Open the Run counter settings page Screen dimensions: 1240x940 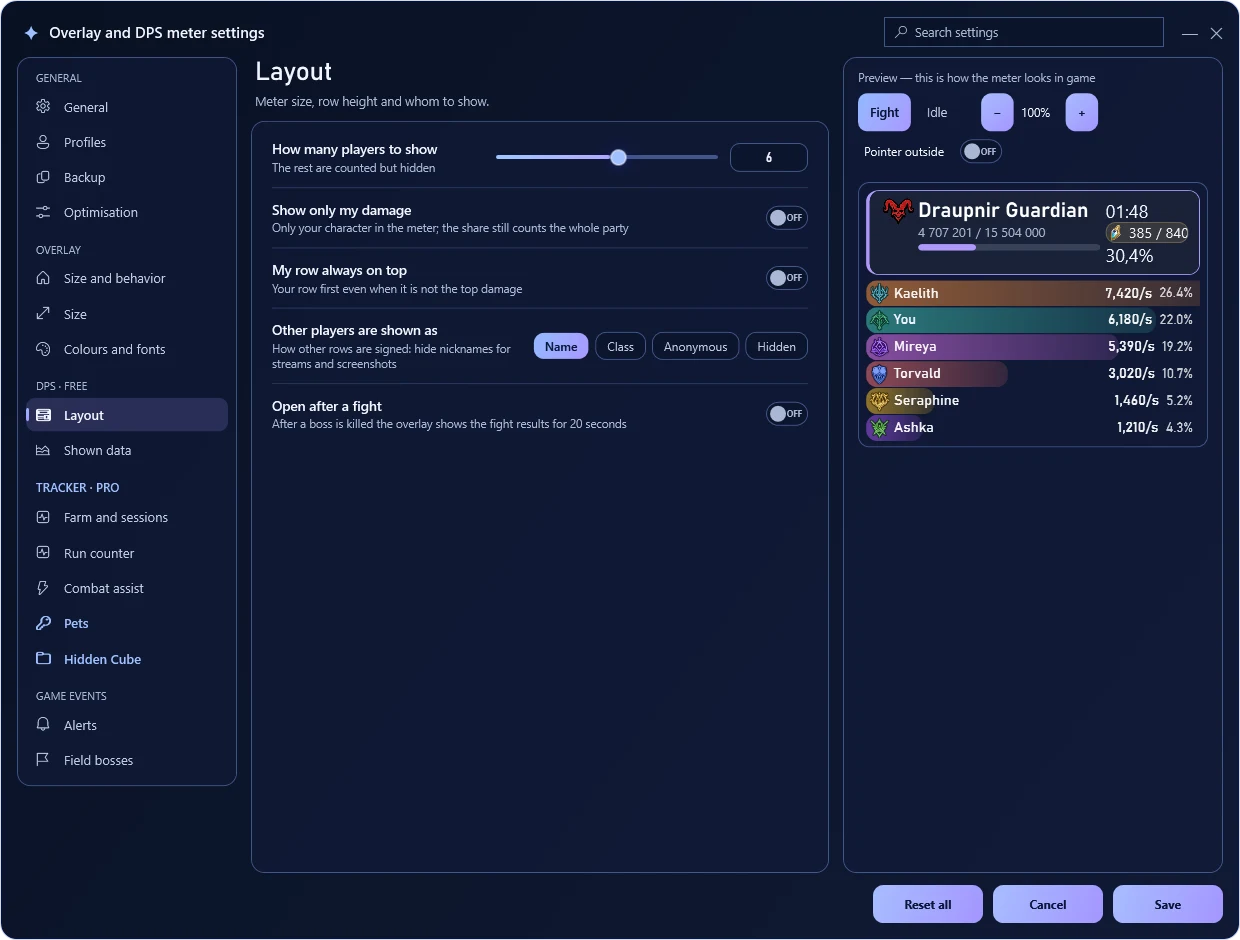point(127,553)
